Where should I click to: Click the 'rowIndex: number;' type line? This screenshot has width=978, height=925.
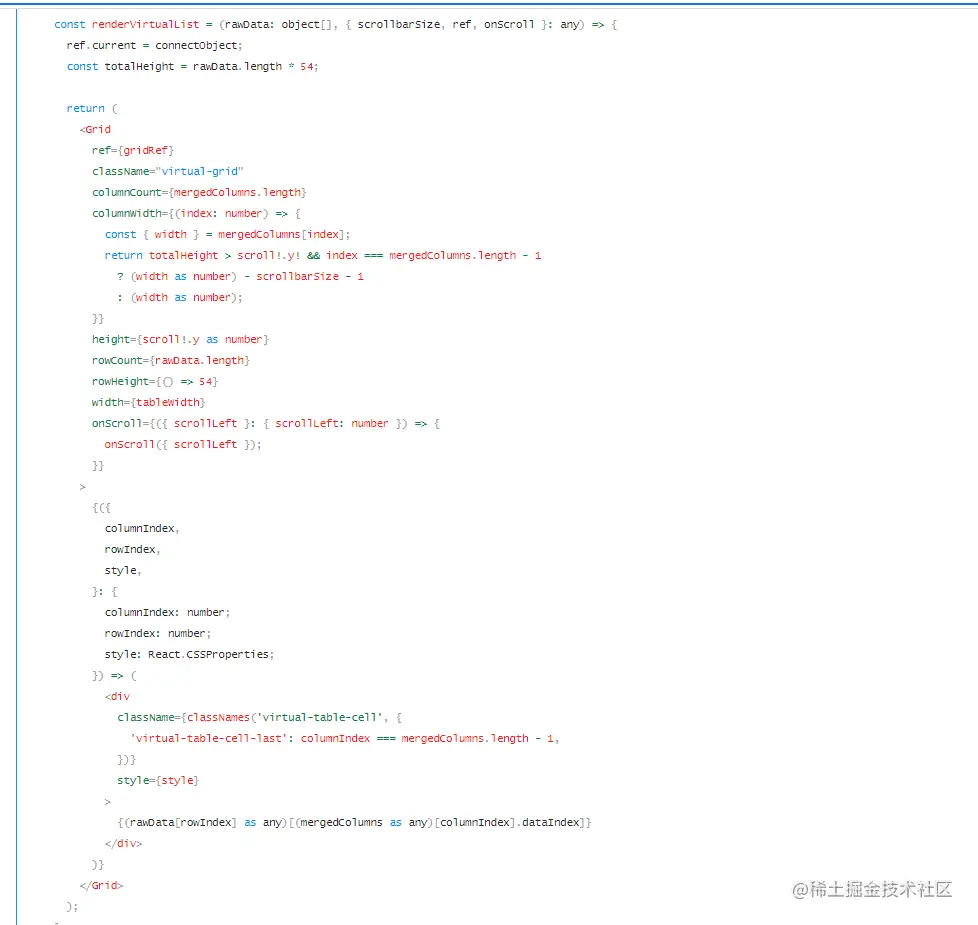pos(158,633)
